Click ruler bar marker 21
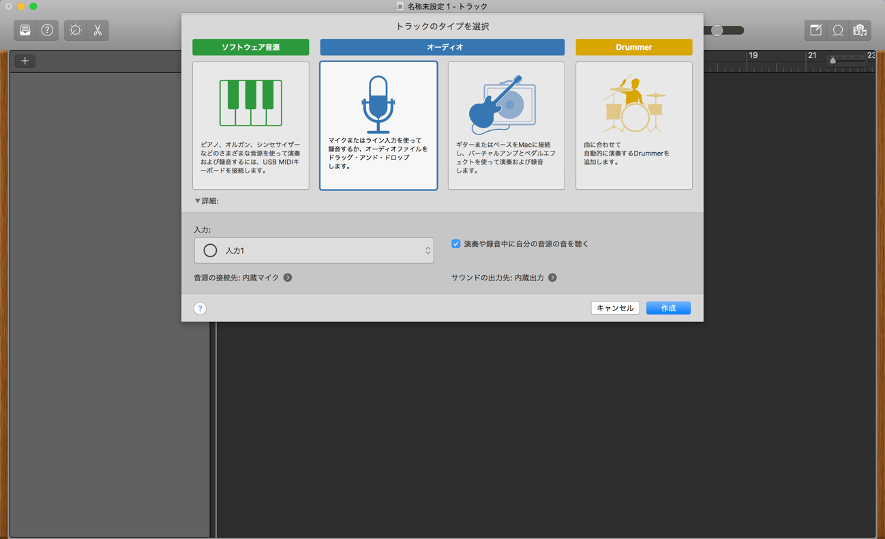This screenshot has height=539, width=885. coord(812,55)
